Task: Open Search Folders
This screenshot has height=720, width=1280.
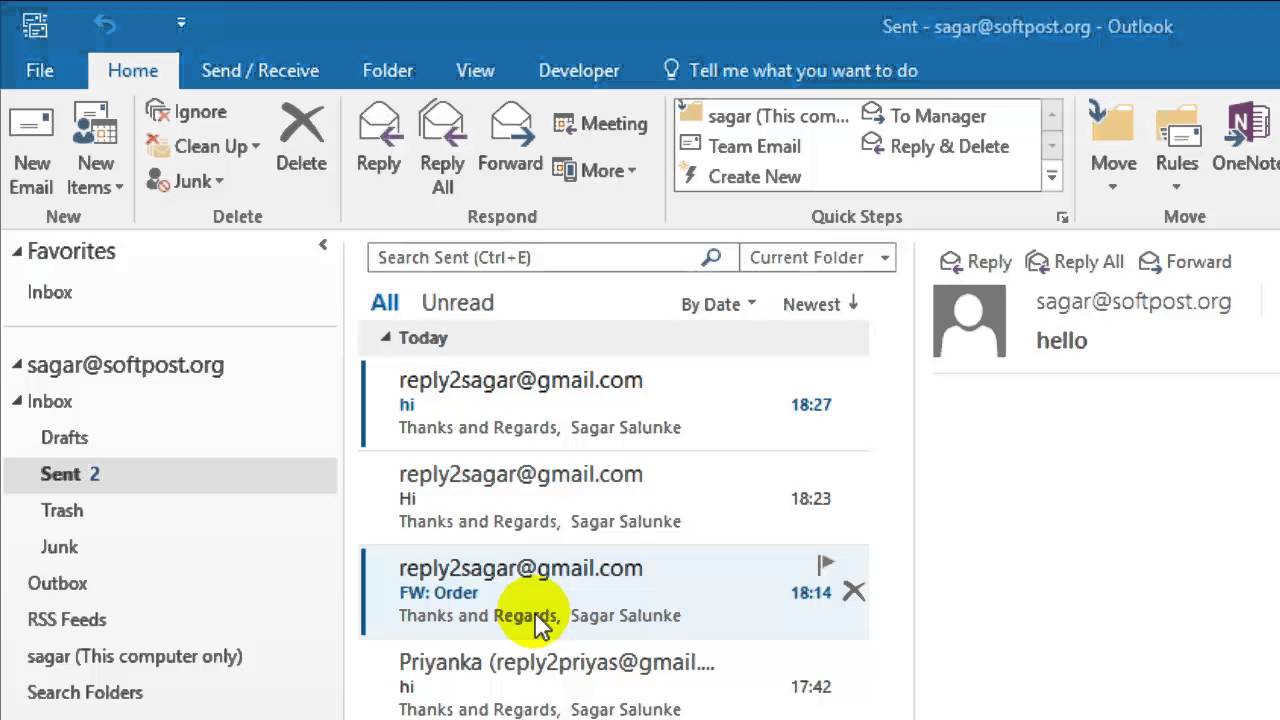Action: pos(85,692)
